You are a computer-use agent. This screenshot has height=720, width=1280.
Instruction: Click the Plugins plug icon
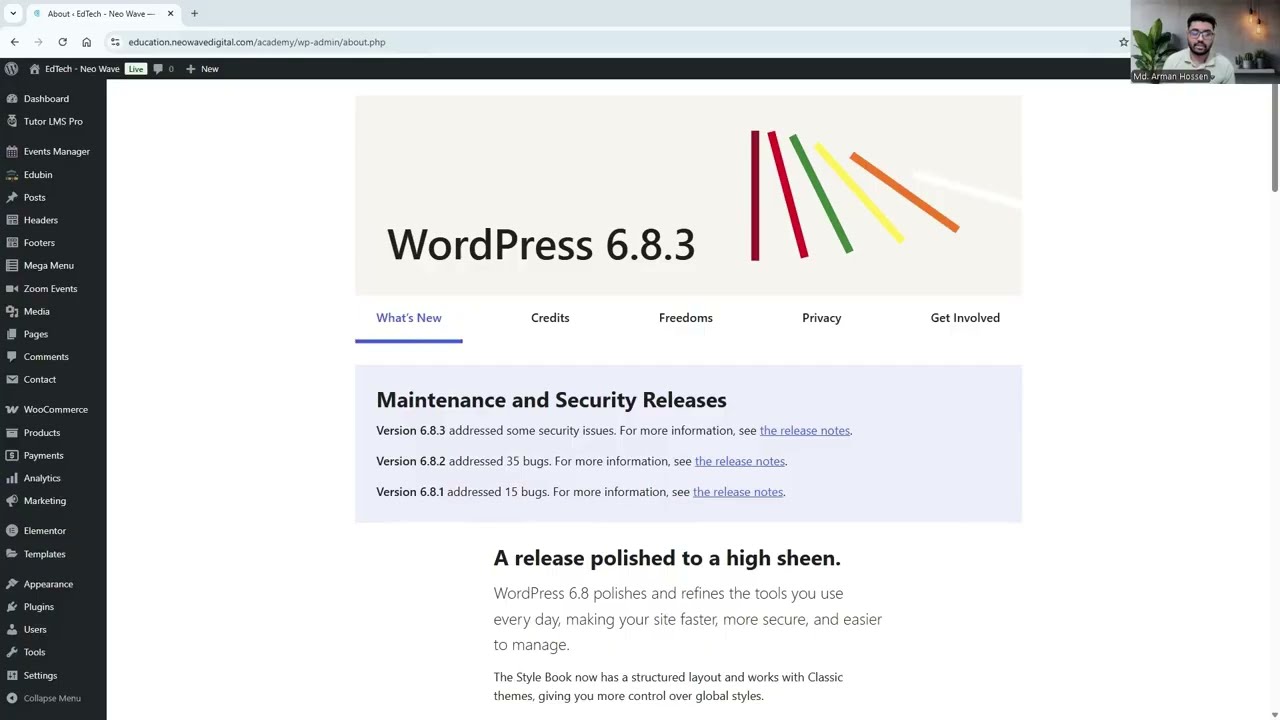pos(12,607)
